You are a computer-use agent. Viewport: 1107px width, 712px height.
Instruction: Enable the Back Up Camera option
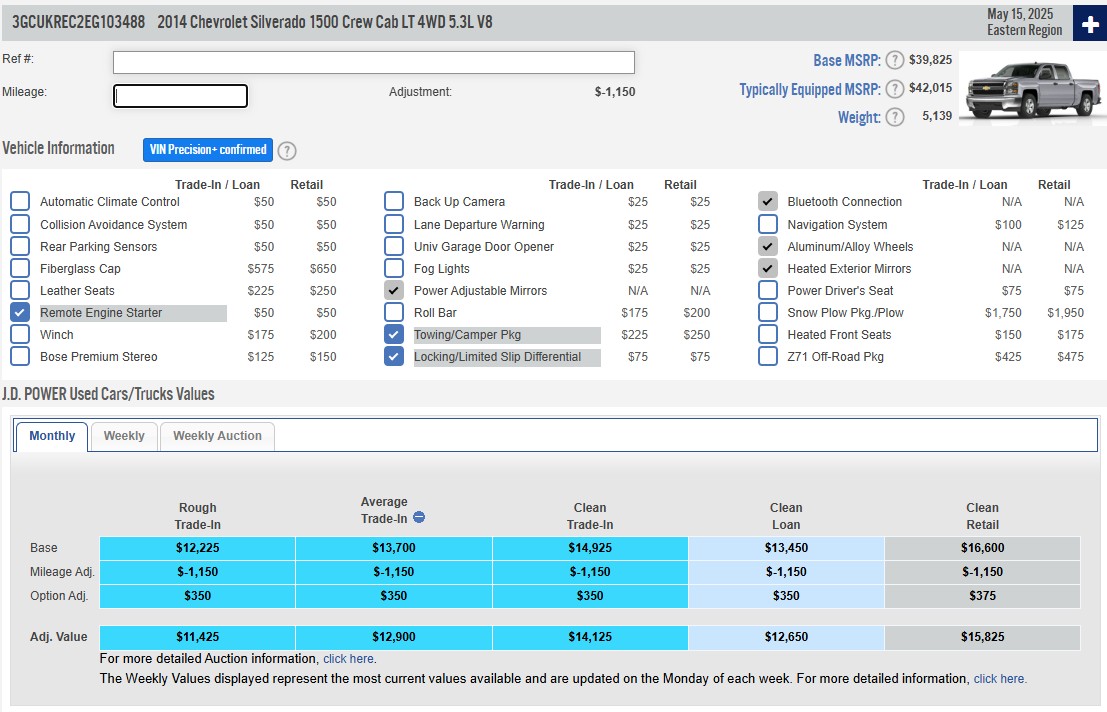coord(394,202)
